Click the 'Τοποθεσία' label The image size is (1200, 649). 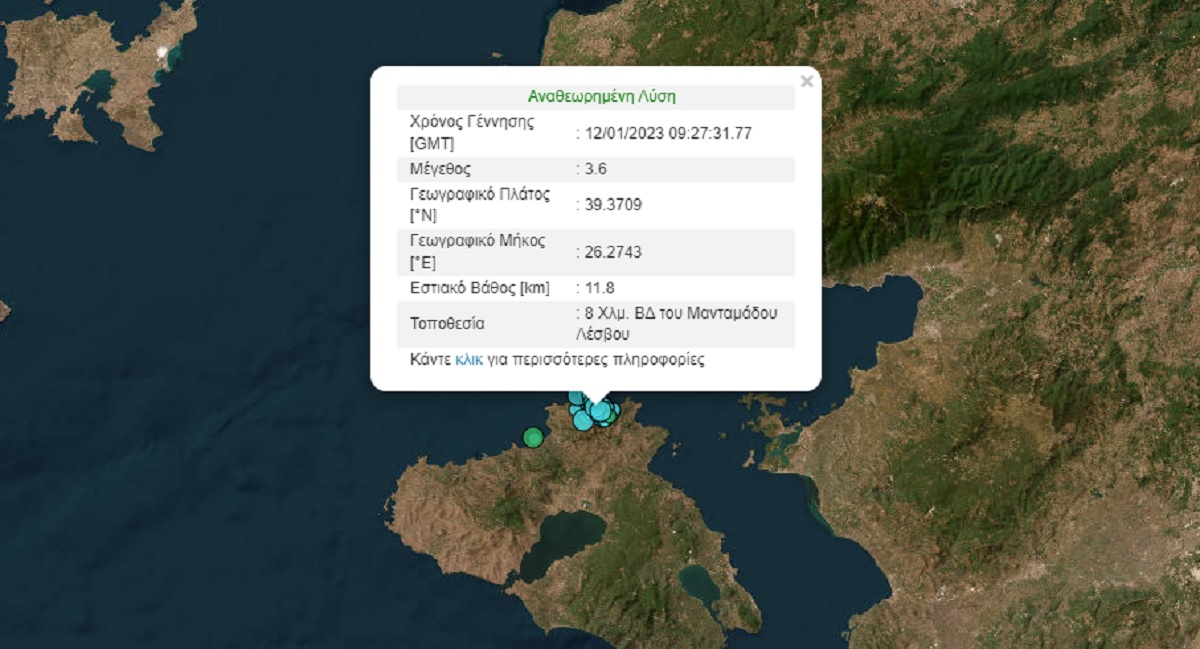click(x=446, y=325)
